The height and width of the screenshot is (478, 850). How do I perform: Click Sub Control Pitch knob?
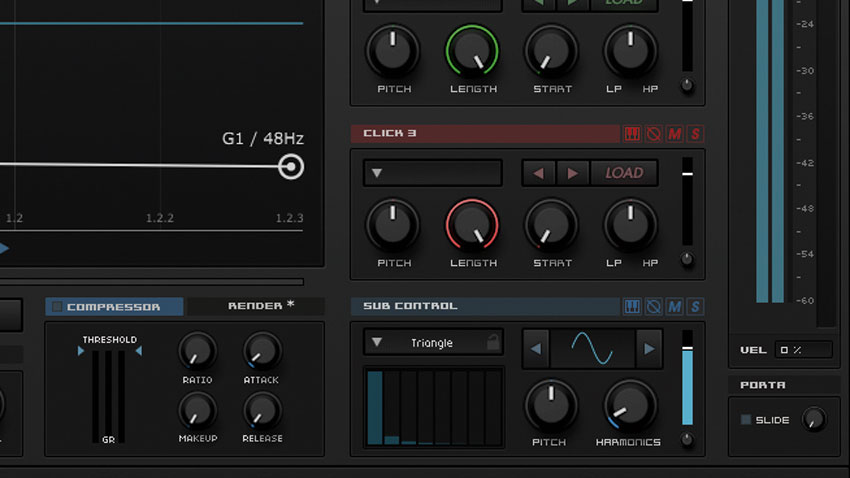click(x=551, y=405)
